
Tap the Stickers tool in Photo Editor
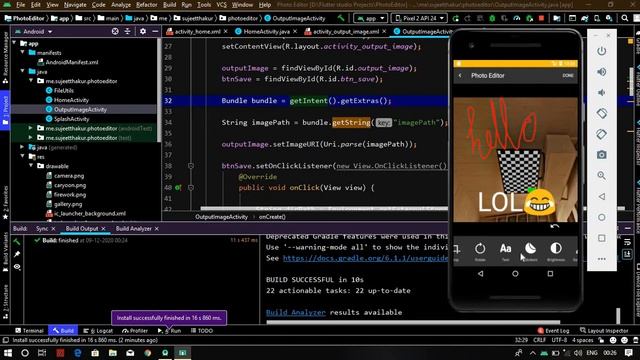tap(530, 251)
